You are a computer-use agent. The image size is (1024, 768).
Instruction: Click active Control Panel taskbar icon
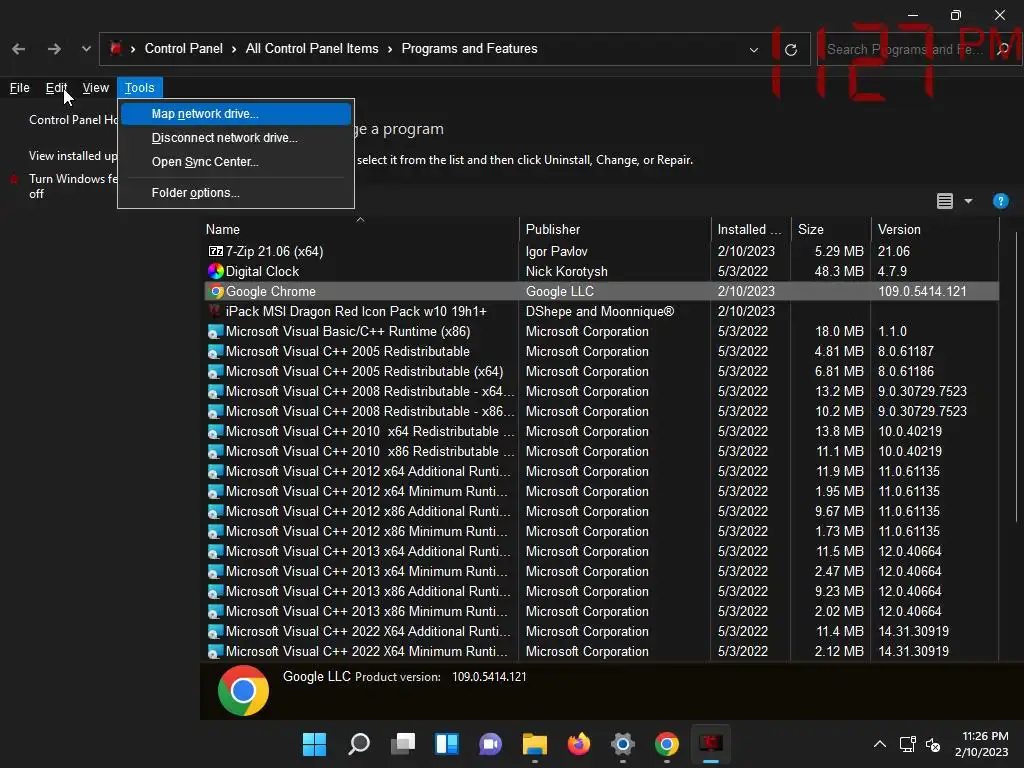pyautogui.click(x=711, y=744)
